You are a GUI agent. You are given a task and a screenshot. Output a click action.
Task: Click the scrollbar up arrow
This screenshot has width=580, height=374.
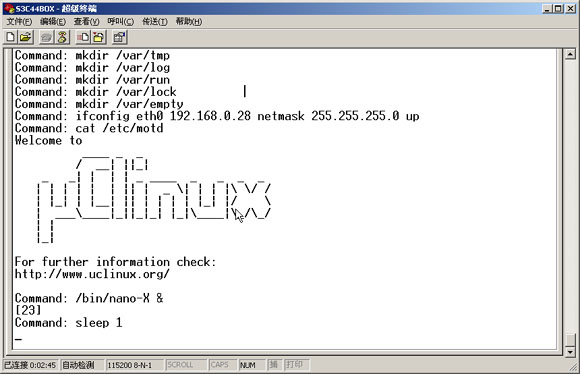click(570, 54)
